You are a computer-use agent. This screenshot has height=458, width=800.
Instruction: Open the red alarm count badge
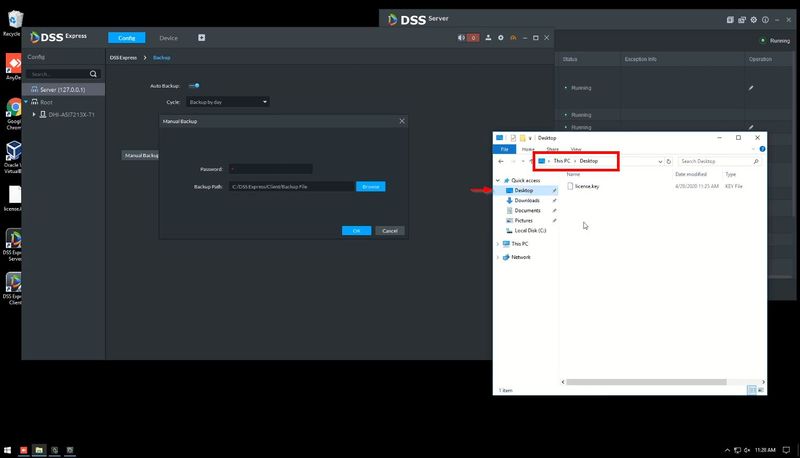473,38
